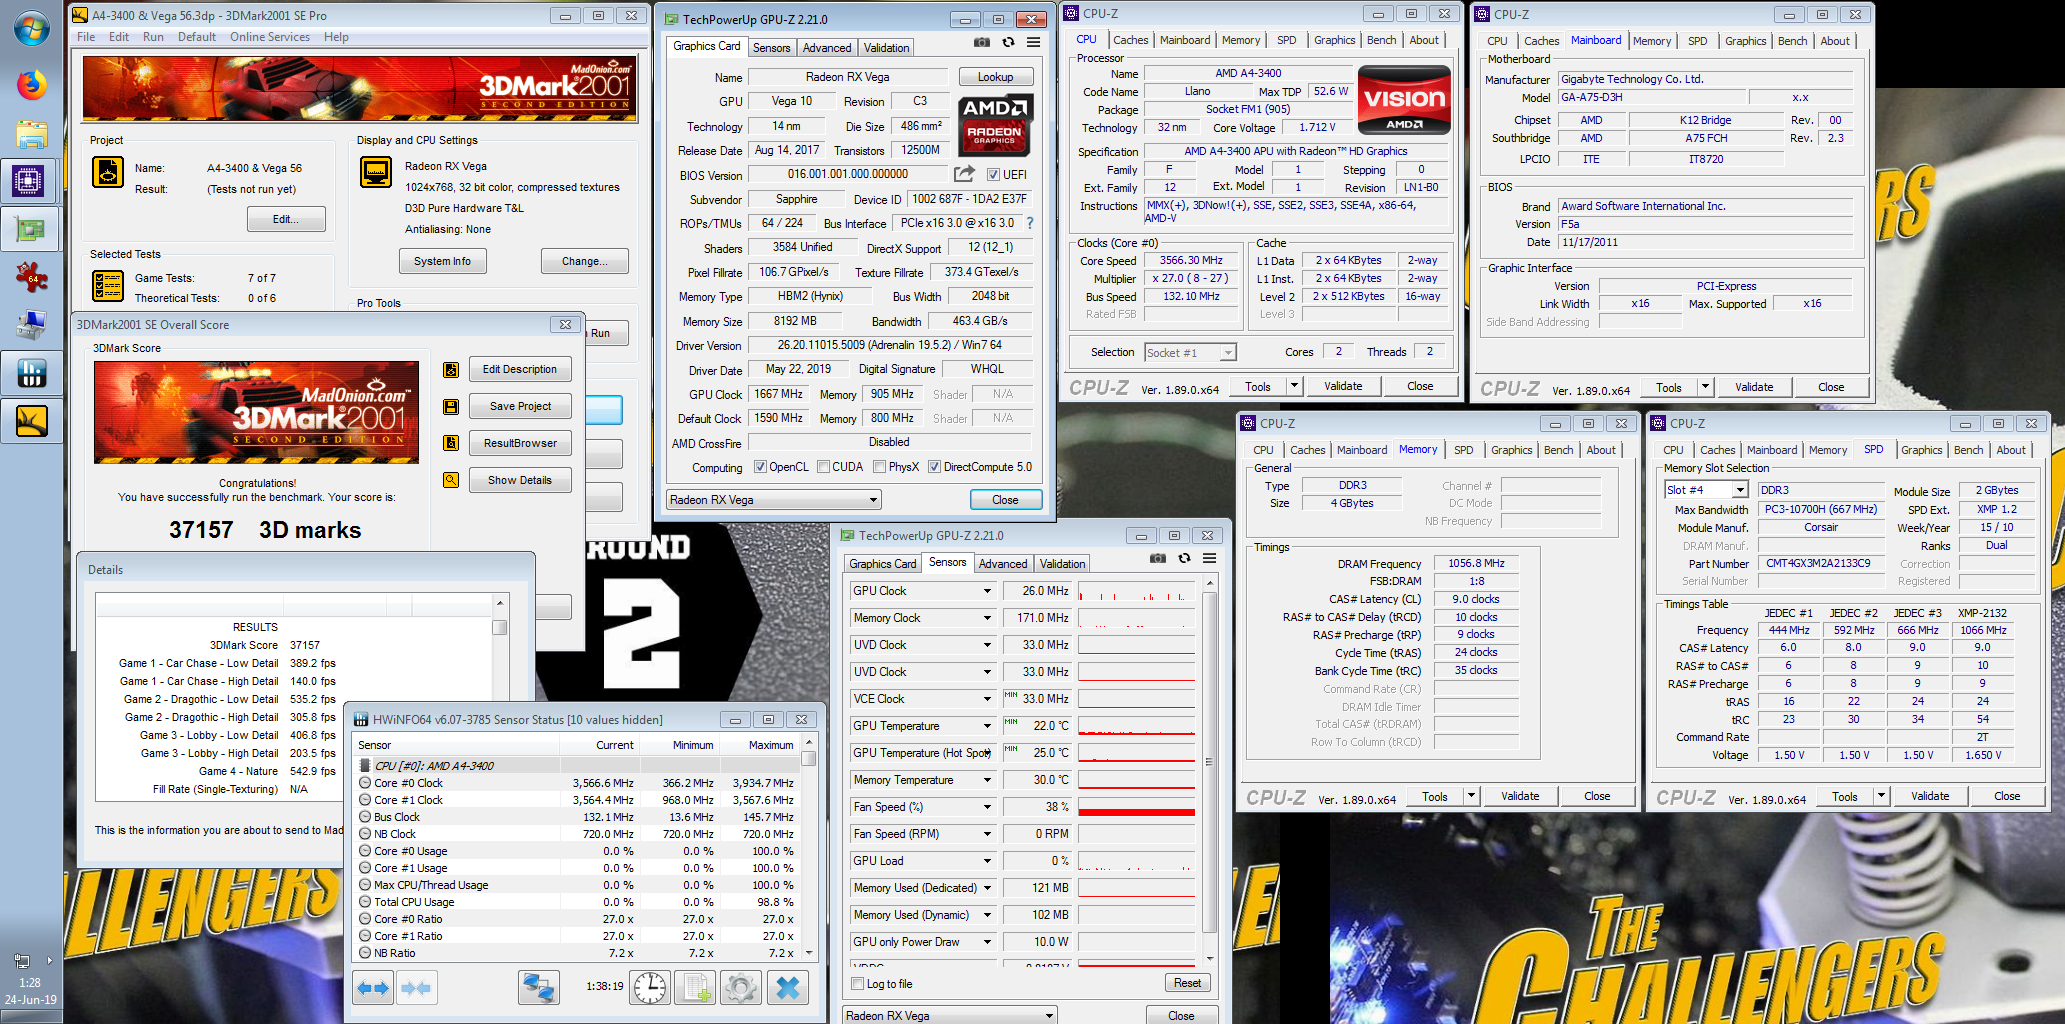2065x1024 pixels.
Task: Open the Online Services menu
Action: point(270,37)
